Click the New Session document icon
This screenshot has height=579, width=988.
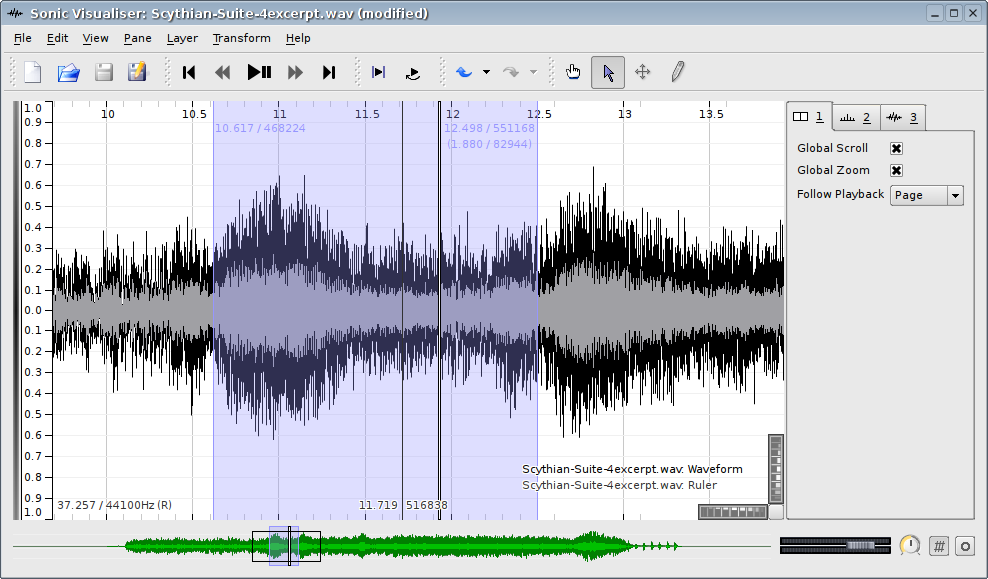point(33,72)
